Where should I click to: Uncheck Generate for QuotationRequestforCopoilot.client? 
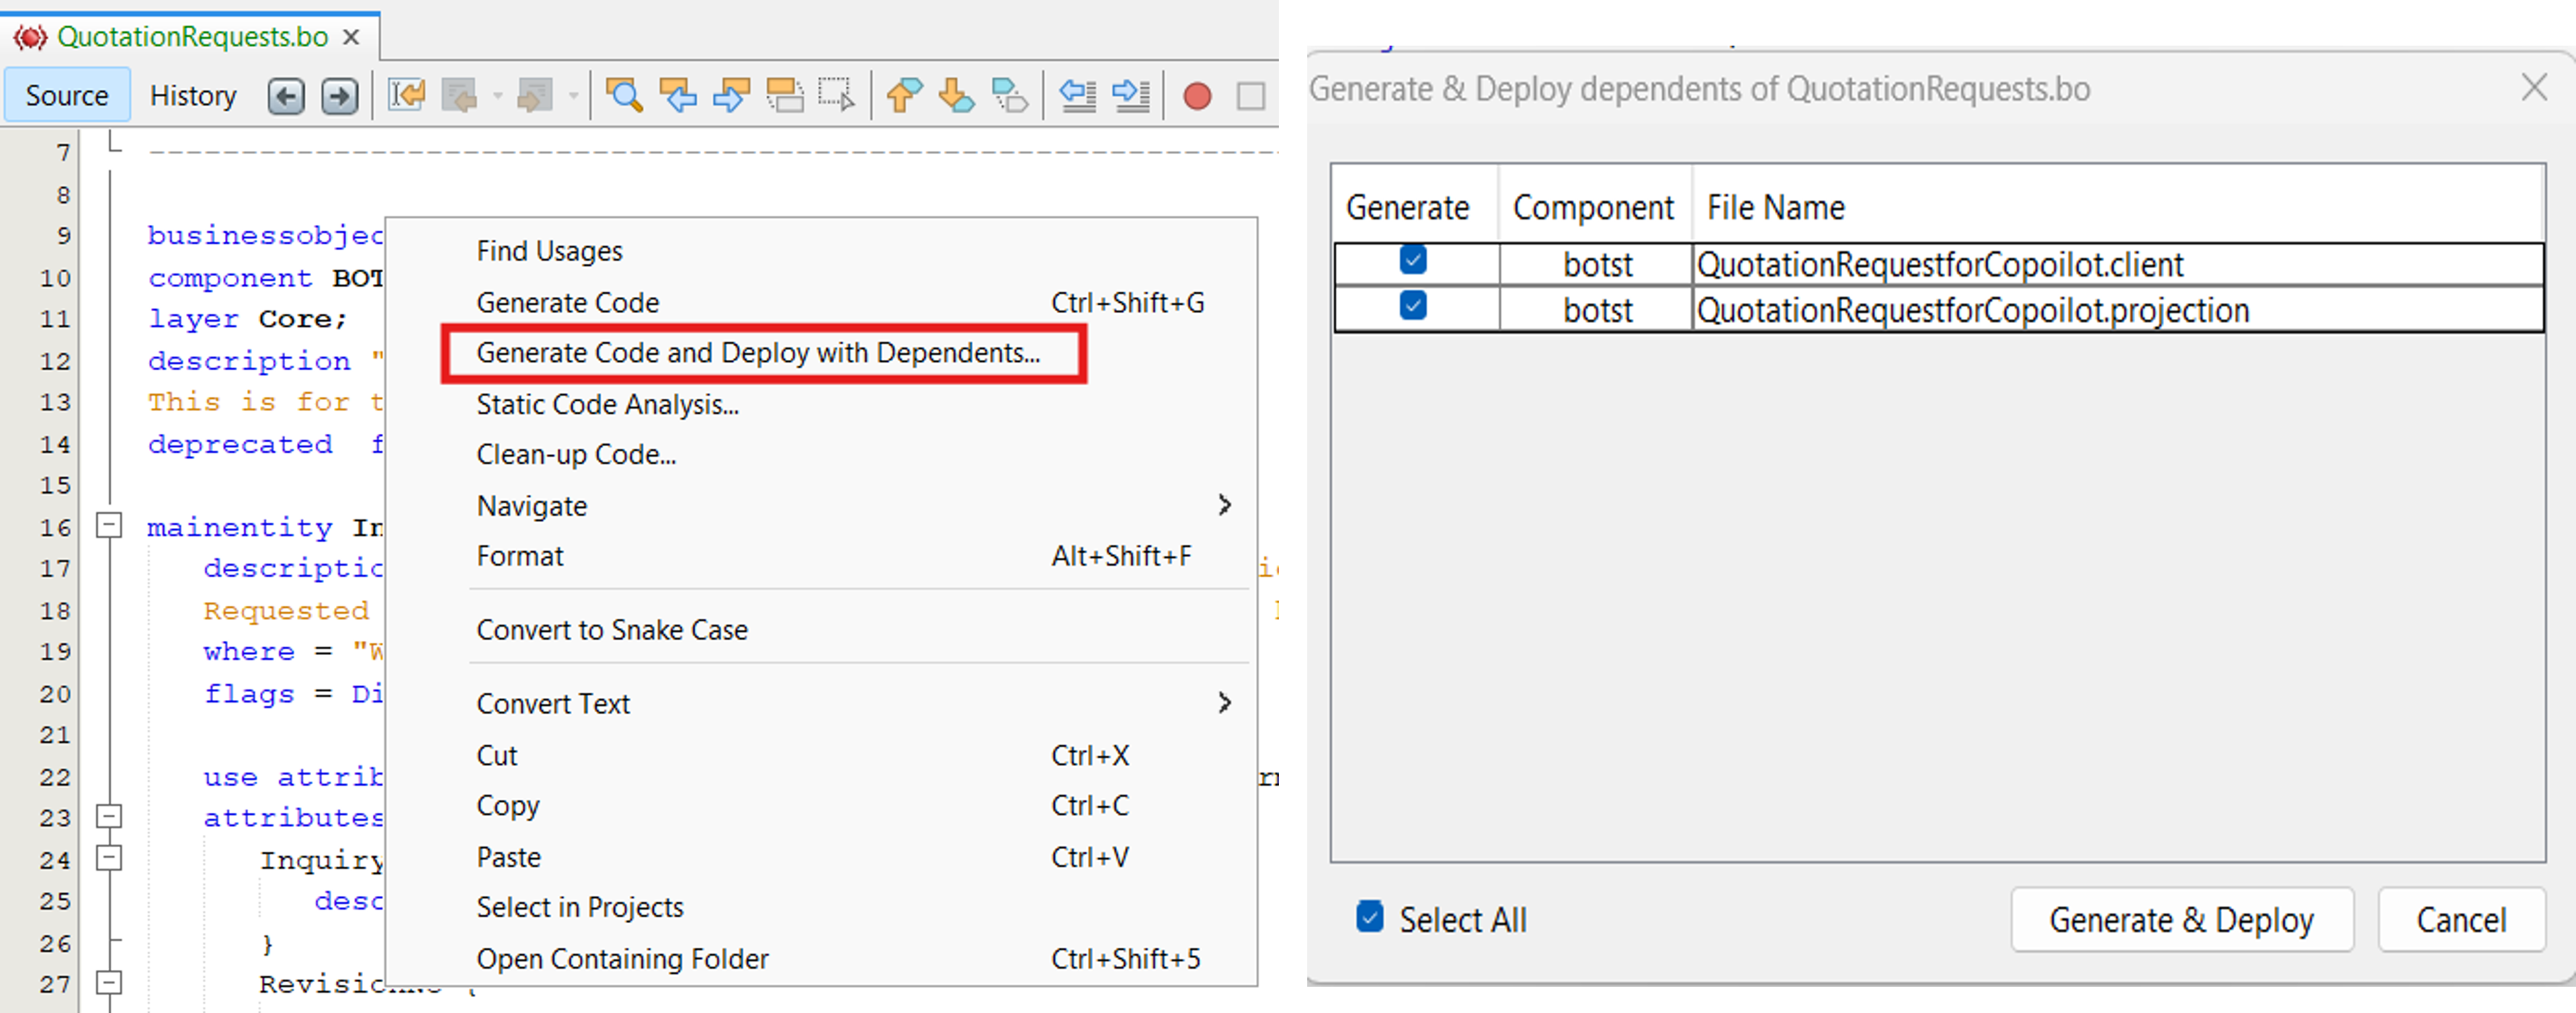point(1413,260)
